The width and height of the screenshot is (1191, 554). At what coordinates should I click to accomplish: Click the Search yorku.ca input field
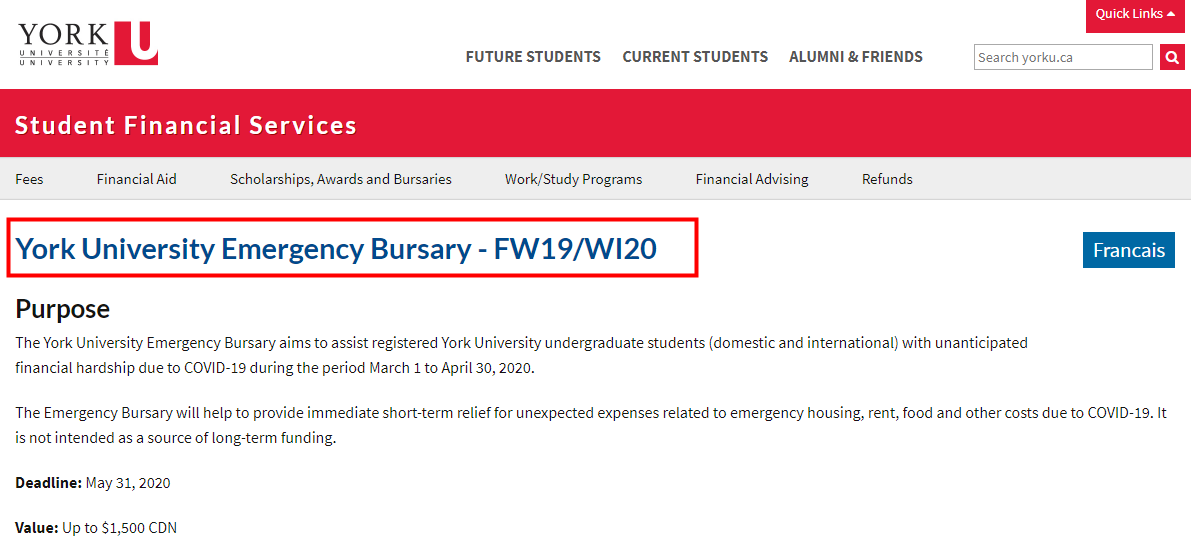point(1063,57)
